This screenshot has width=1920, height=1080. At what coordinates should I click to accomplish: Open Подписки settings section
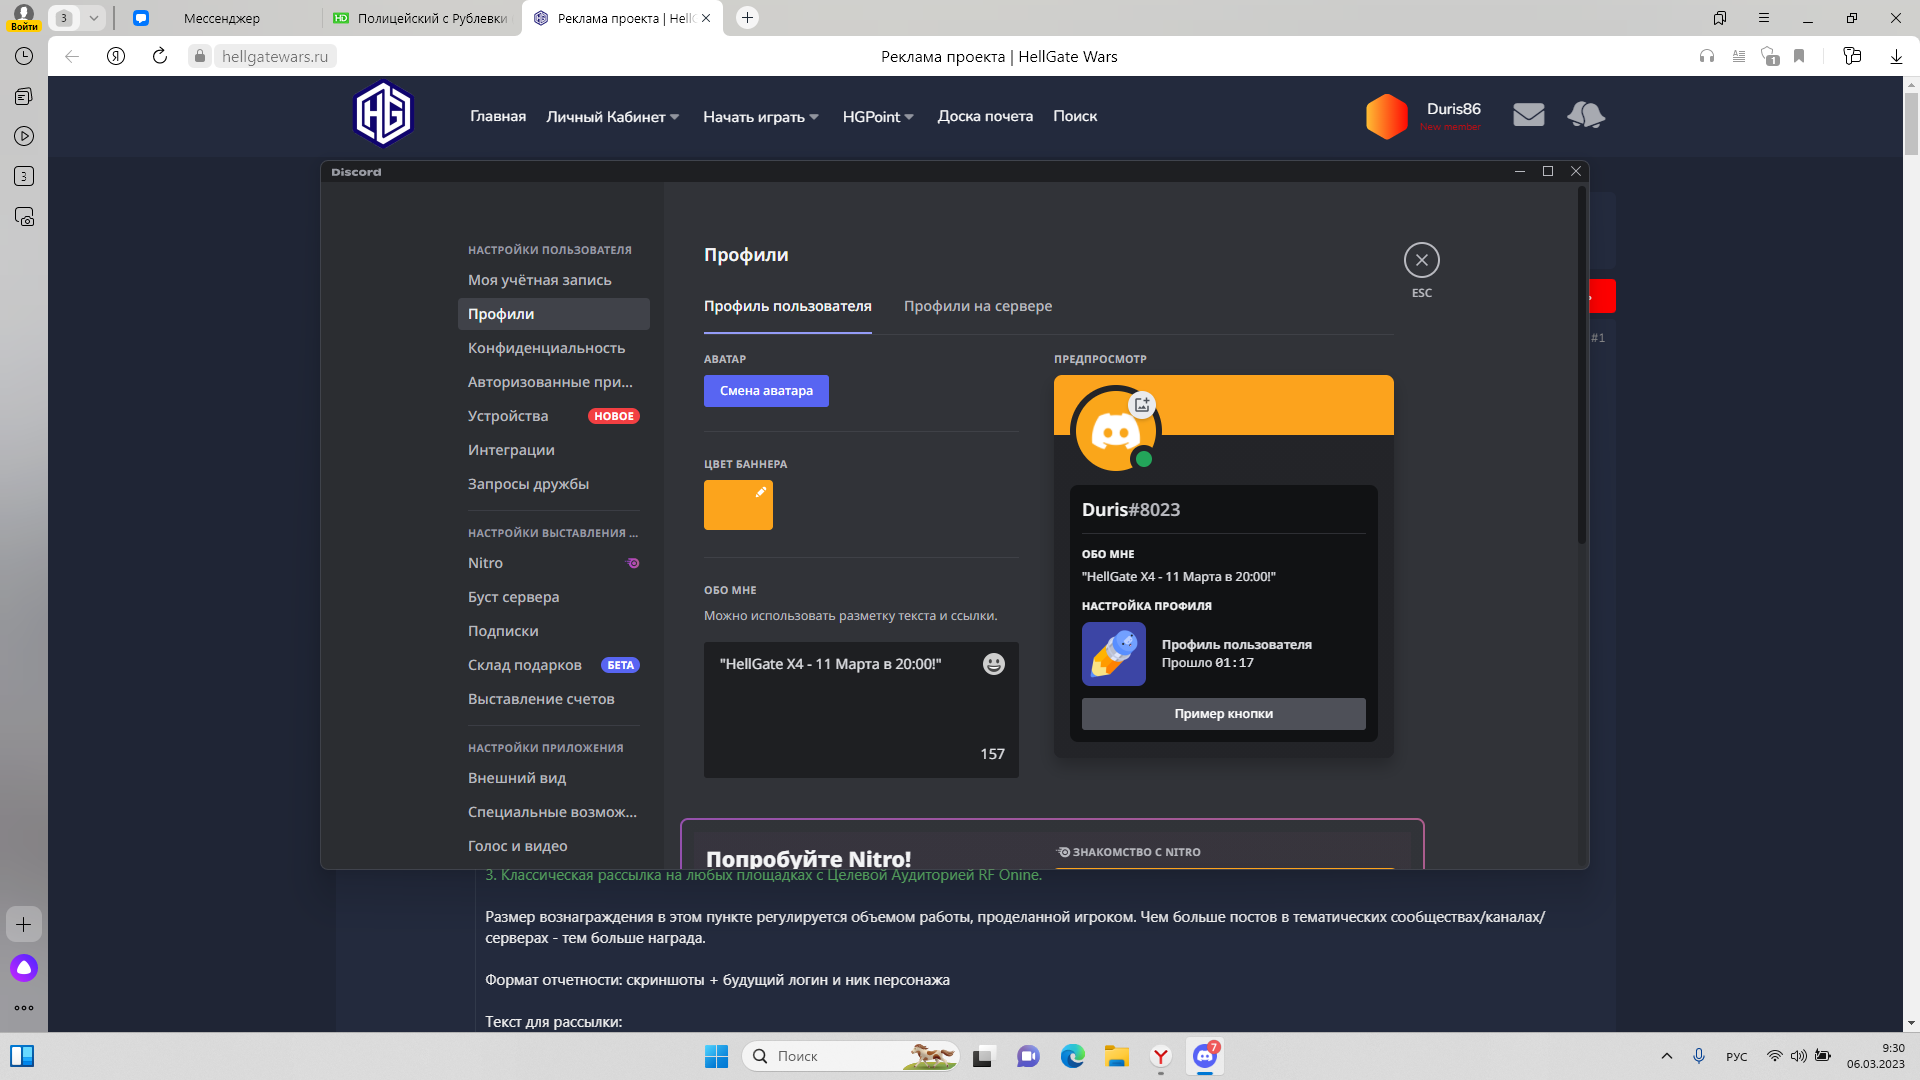(554, 631)
